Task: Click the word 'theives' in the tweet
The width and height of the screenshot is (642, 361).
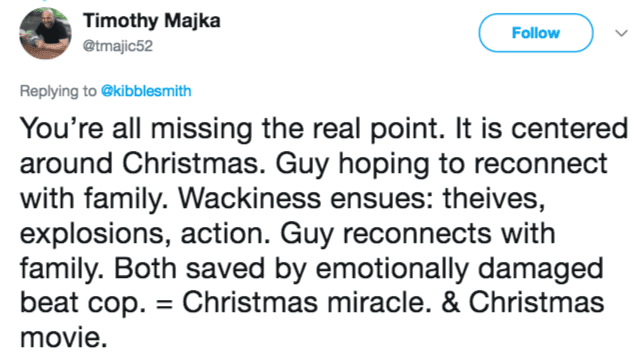Action: [494, 199]
